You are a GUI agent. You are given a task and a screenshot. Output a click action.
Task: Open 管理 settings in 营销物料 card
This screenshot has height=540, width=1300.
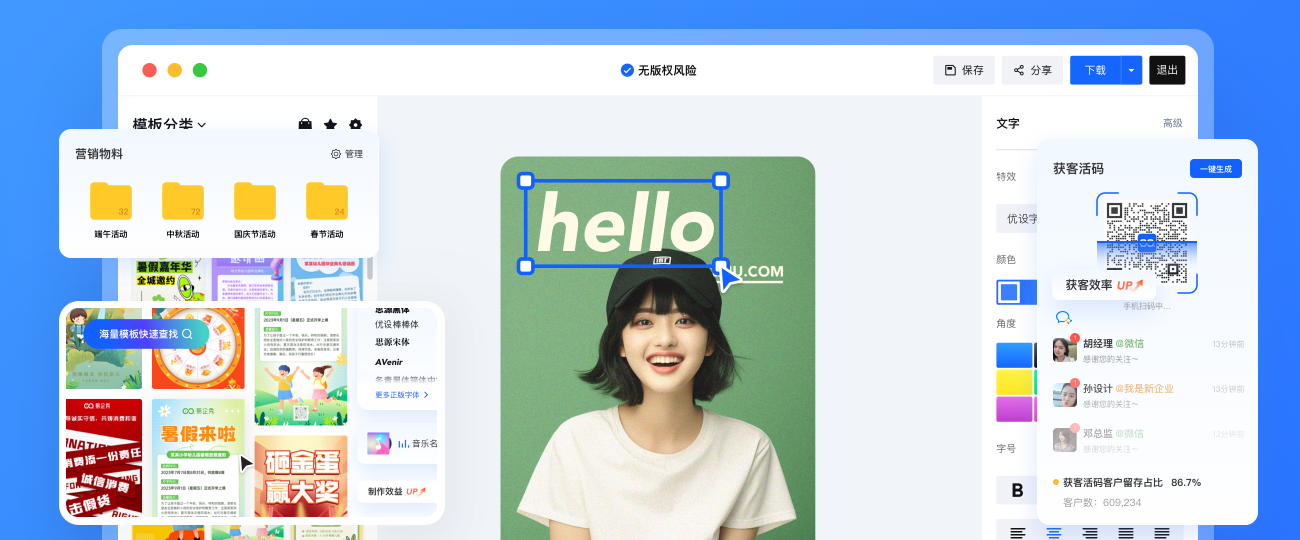tap(347, 154)
